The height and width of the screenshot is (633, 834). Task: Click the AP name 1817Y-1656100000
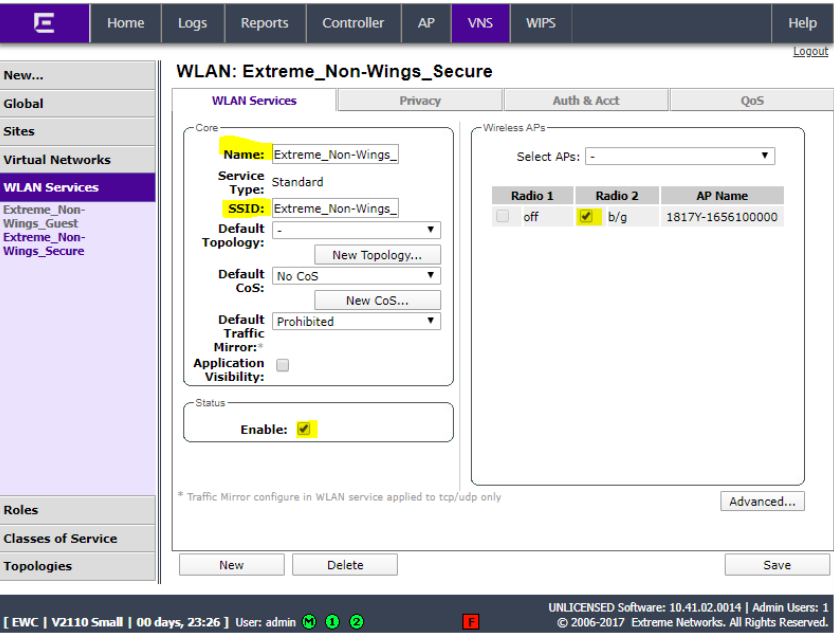pos(722,217)
